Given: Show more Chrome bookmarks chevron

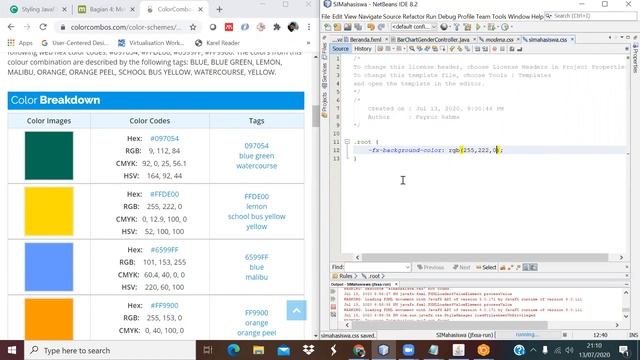Looking at the screenshot, I should (x=308, y=43).
